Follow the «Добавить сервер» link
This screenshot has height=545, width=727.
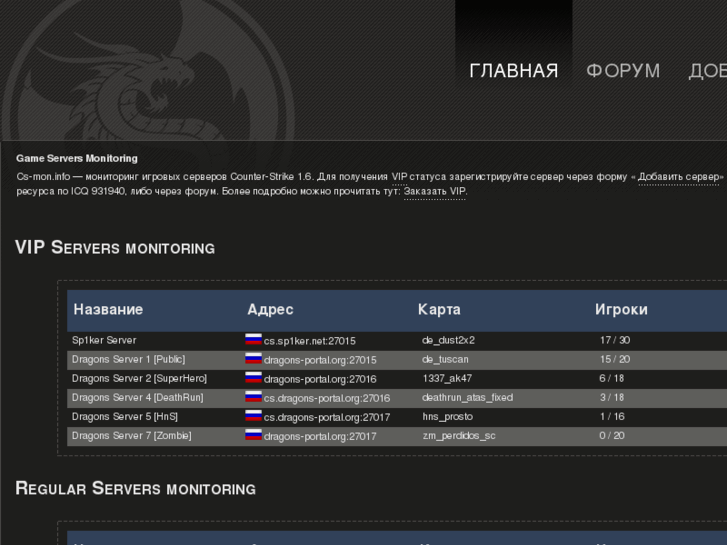tap(679, 177)
